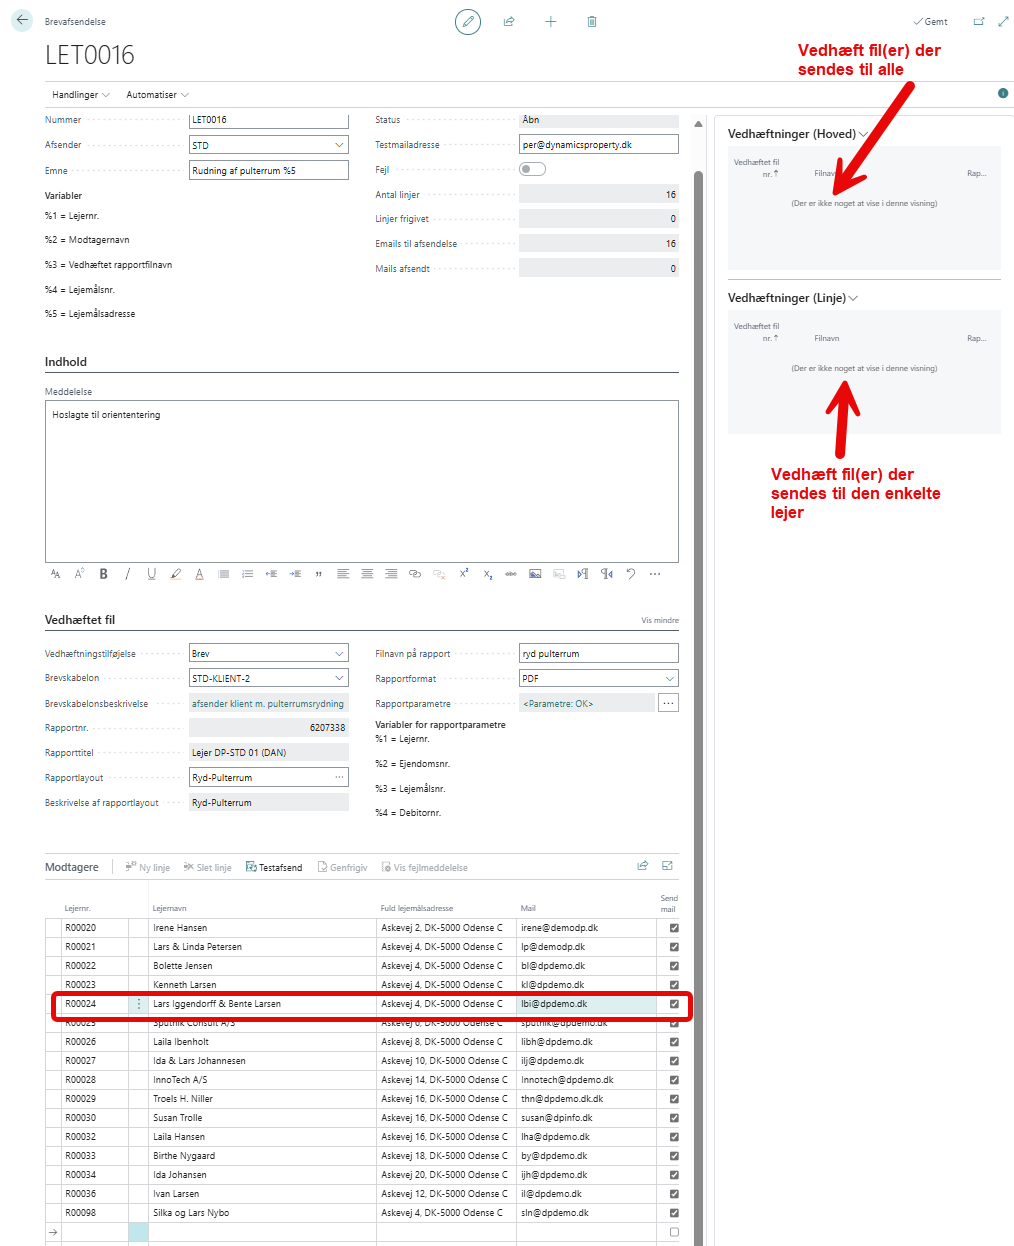This screenshot has width=1014, height=1246.
Task: Uncheck Send mail for Silka og Lars Nybo
Action: click(x=674, y=1213)
